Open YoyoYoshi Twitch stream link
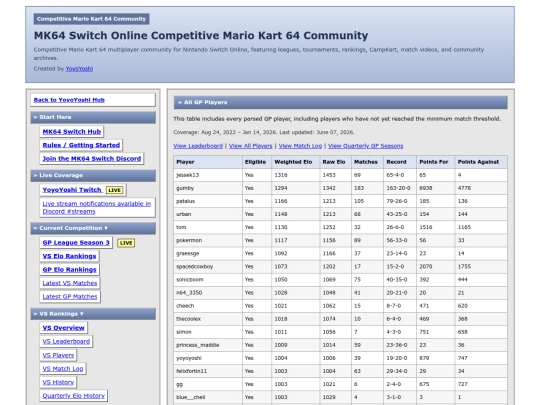This screenshot has width=540, height=405. click(x=72, y=190)
